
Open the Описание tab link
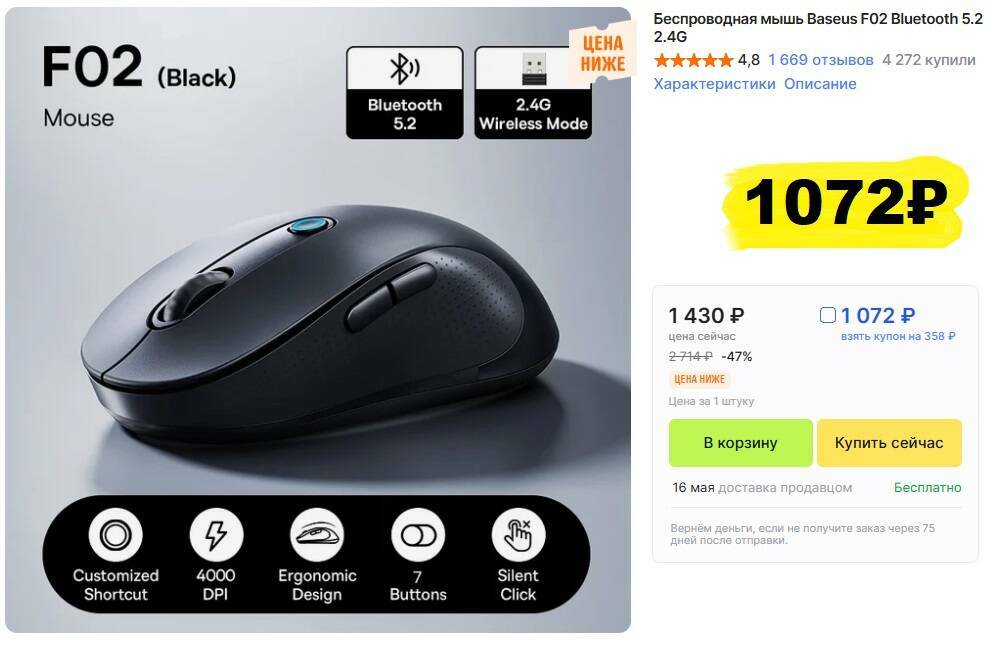click(820, 84)
